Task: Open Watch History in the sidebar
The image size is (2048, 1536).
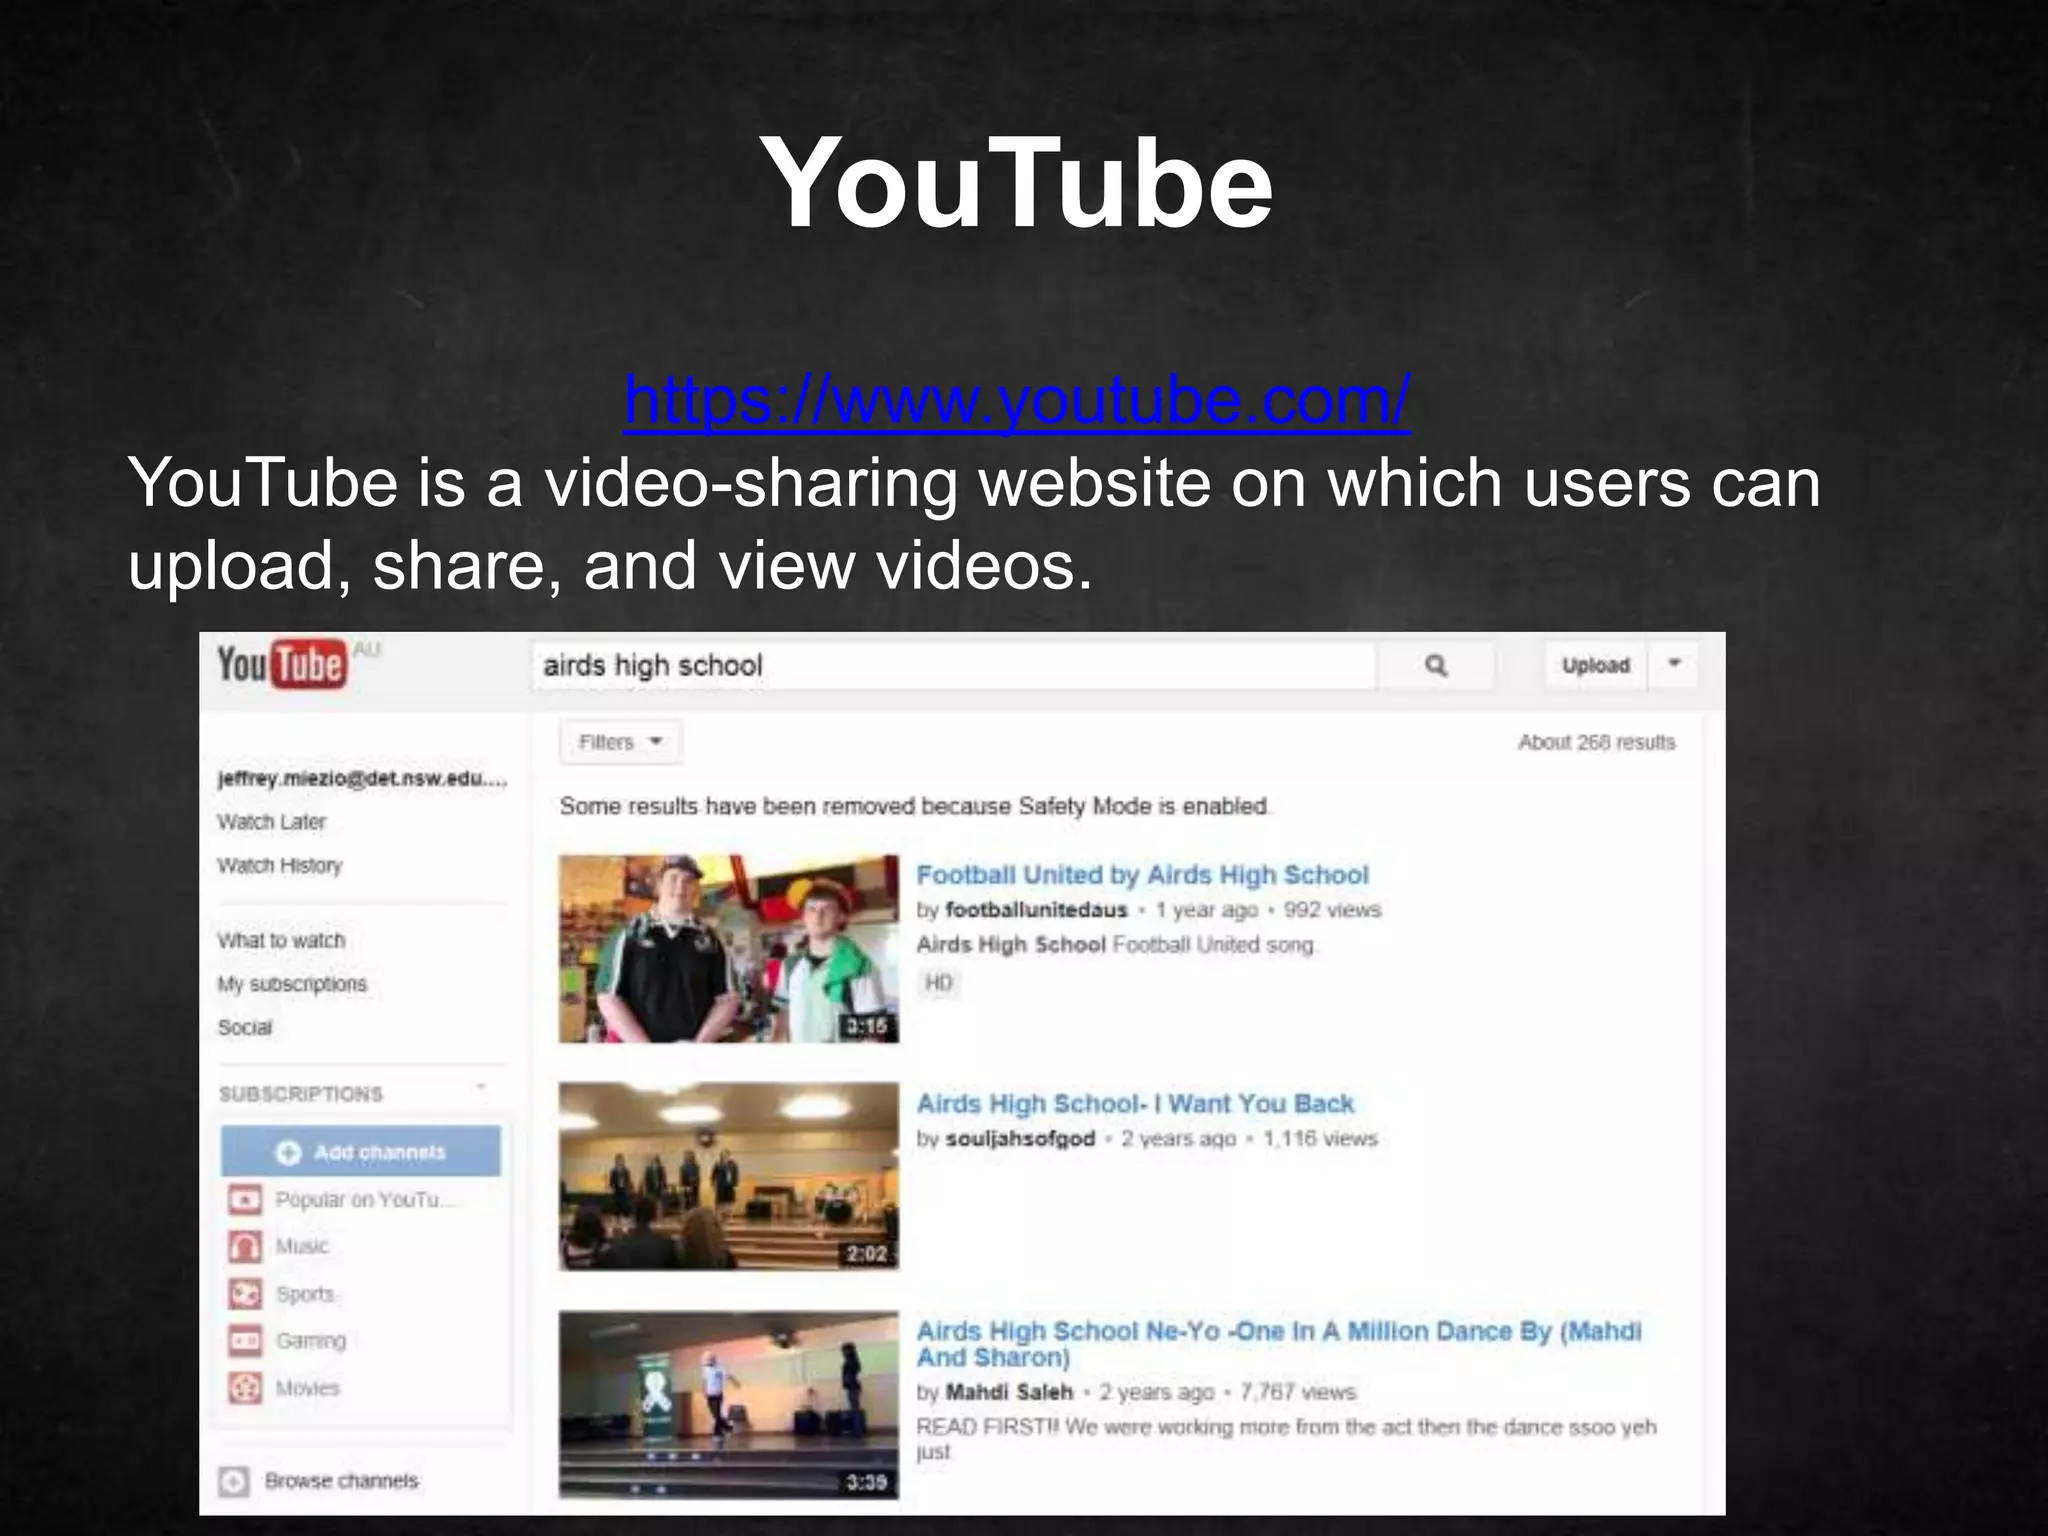Action: tap(280, 865)
